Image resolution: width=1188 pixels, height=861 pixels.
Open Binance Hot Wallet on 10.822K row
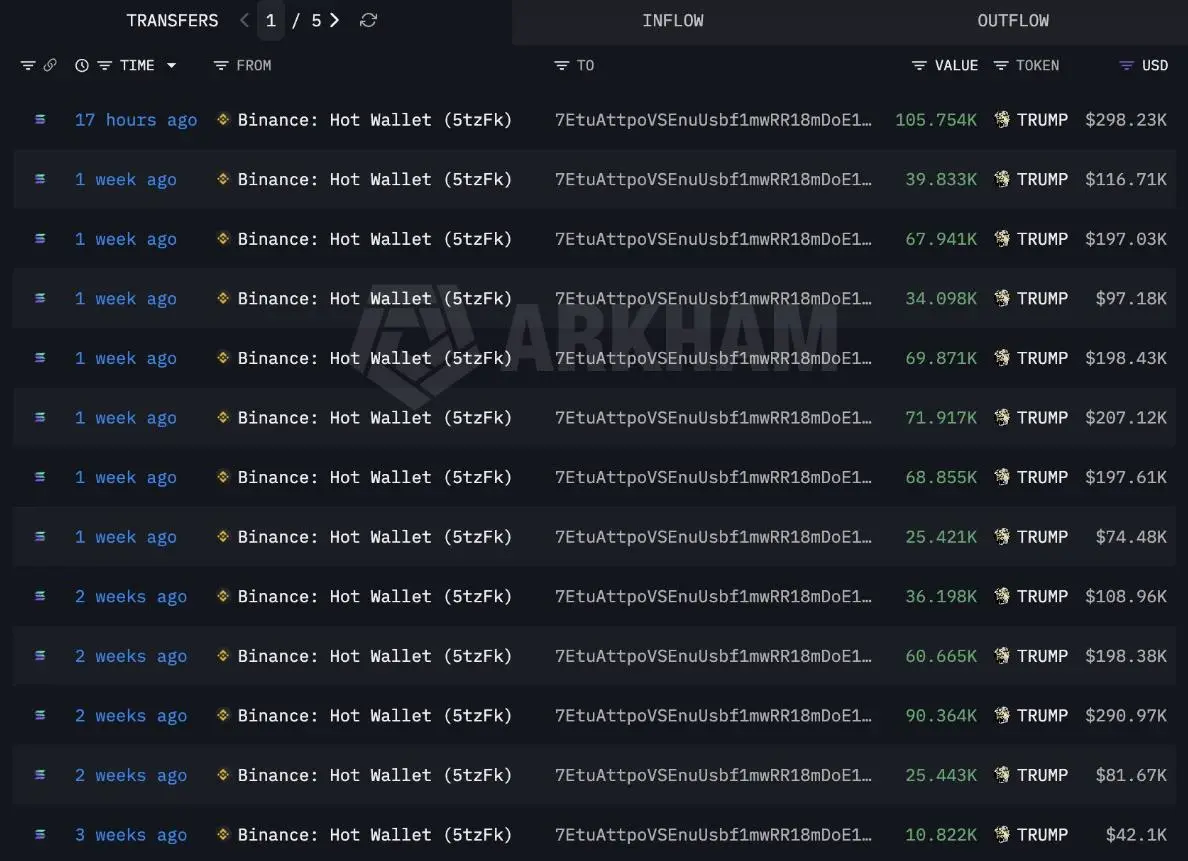click(374, 834)
